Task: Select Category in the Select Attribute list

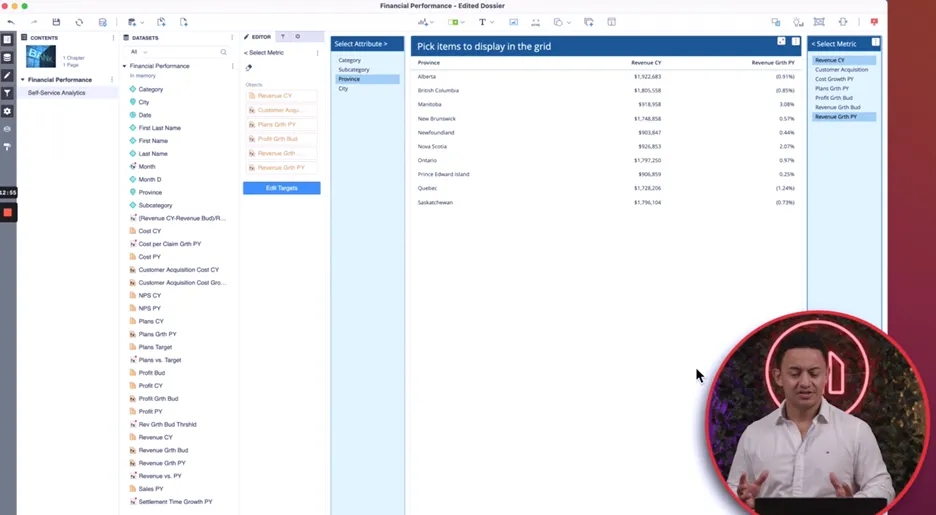Action: point(349,60)
